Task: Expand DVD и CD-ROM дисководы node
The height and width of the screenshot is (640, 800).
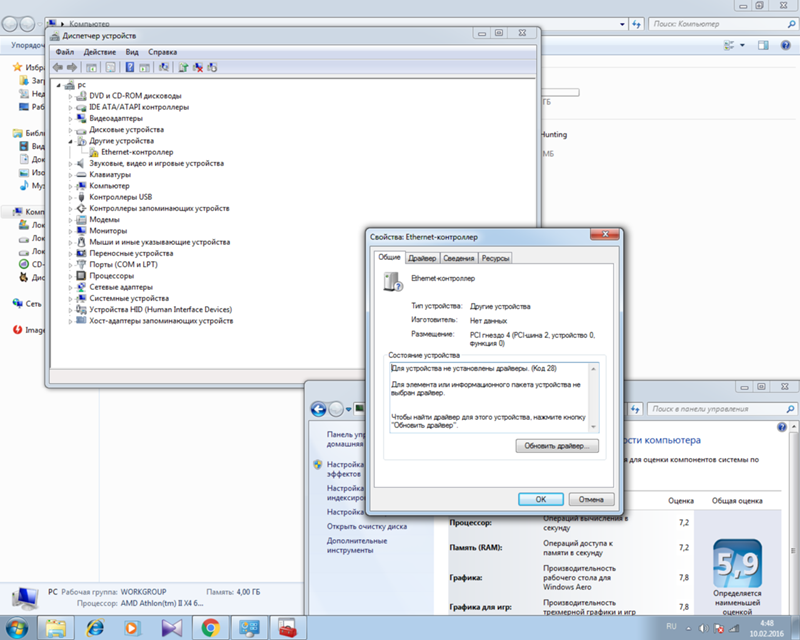Action: pos(70,96)
